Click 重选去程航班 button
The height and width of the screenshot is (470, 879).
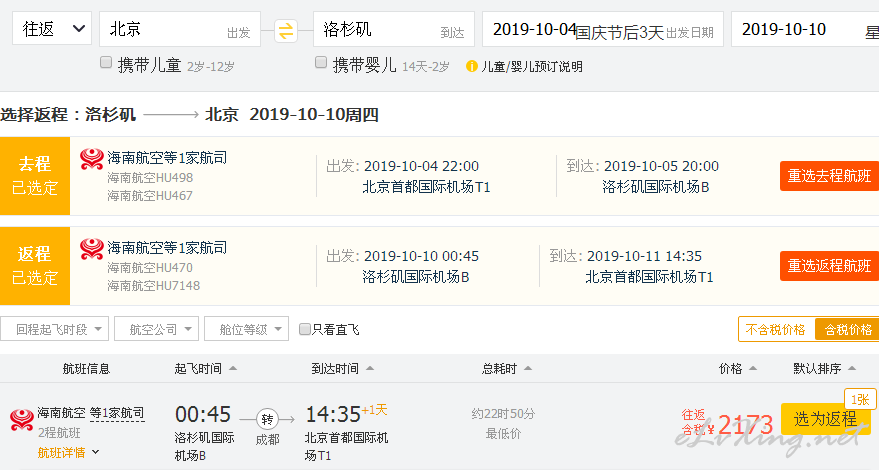tap(829, 176)
